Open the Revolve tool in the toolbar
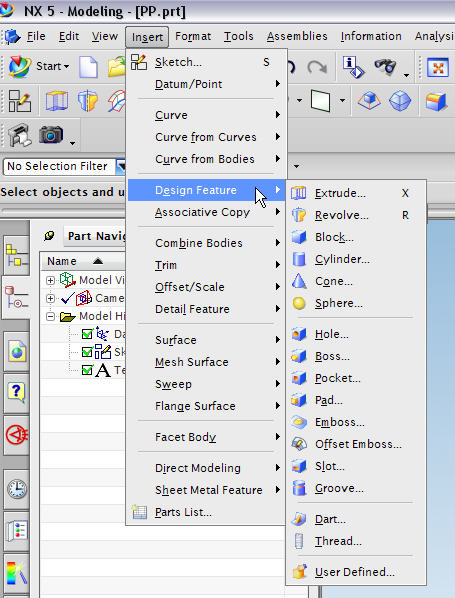Screen dimensions: 455x598 (x=87, y=101)
